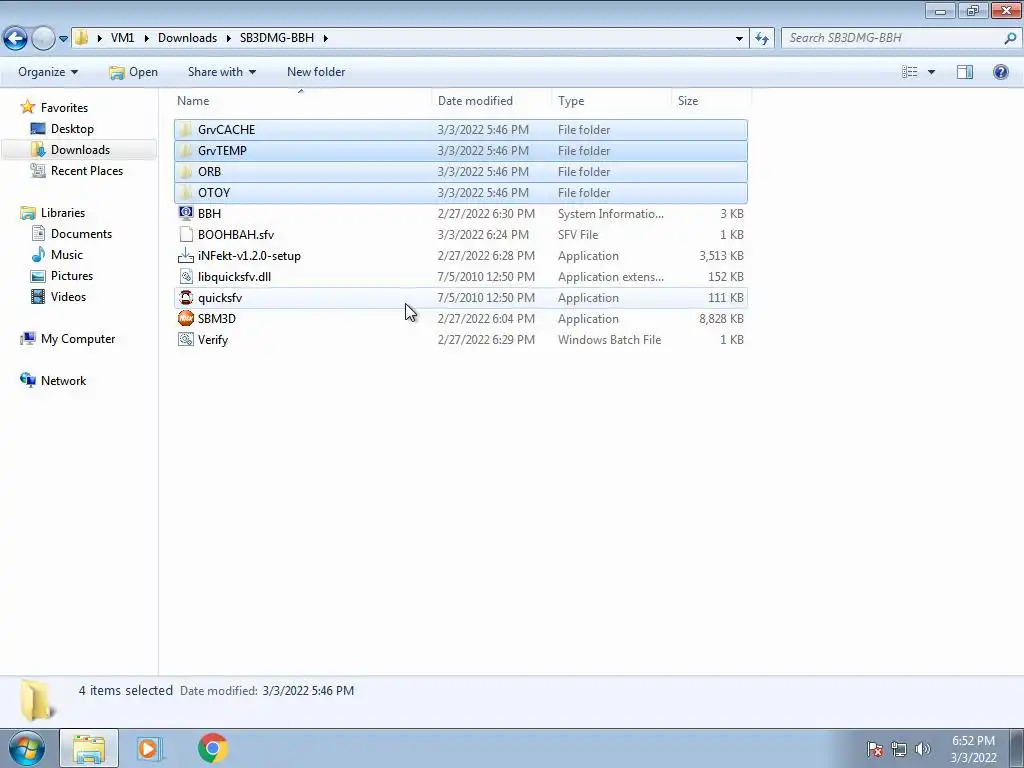Image resolution: width=1024 pixels, height=768 pixels.
Task: Launch Google Chrome from taskbar
Action: pos(212,748)
